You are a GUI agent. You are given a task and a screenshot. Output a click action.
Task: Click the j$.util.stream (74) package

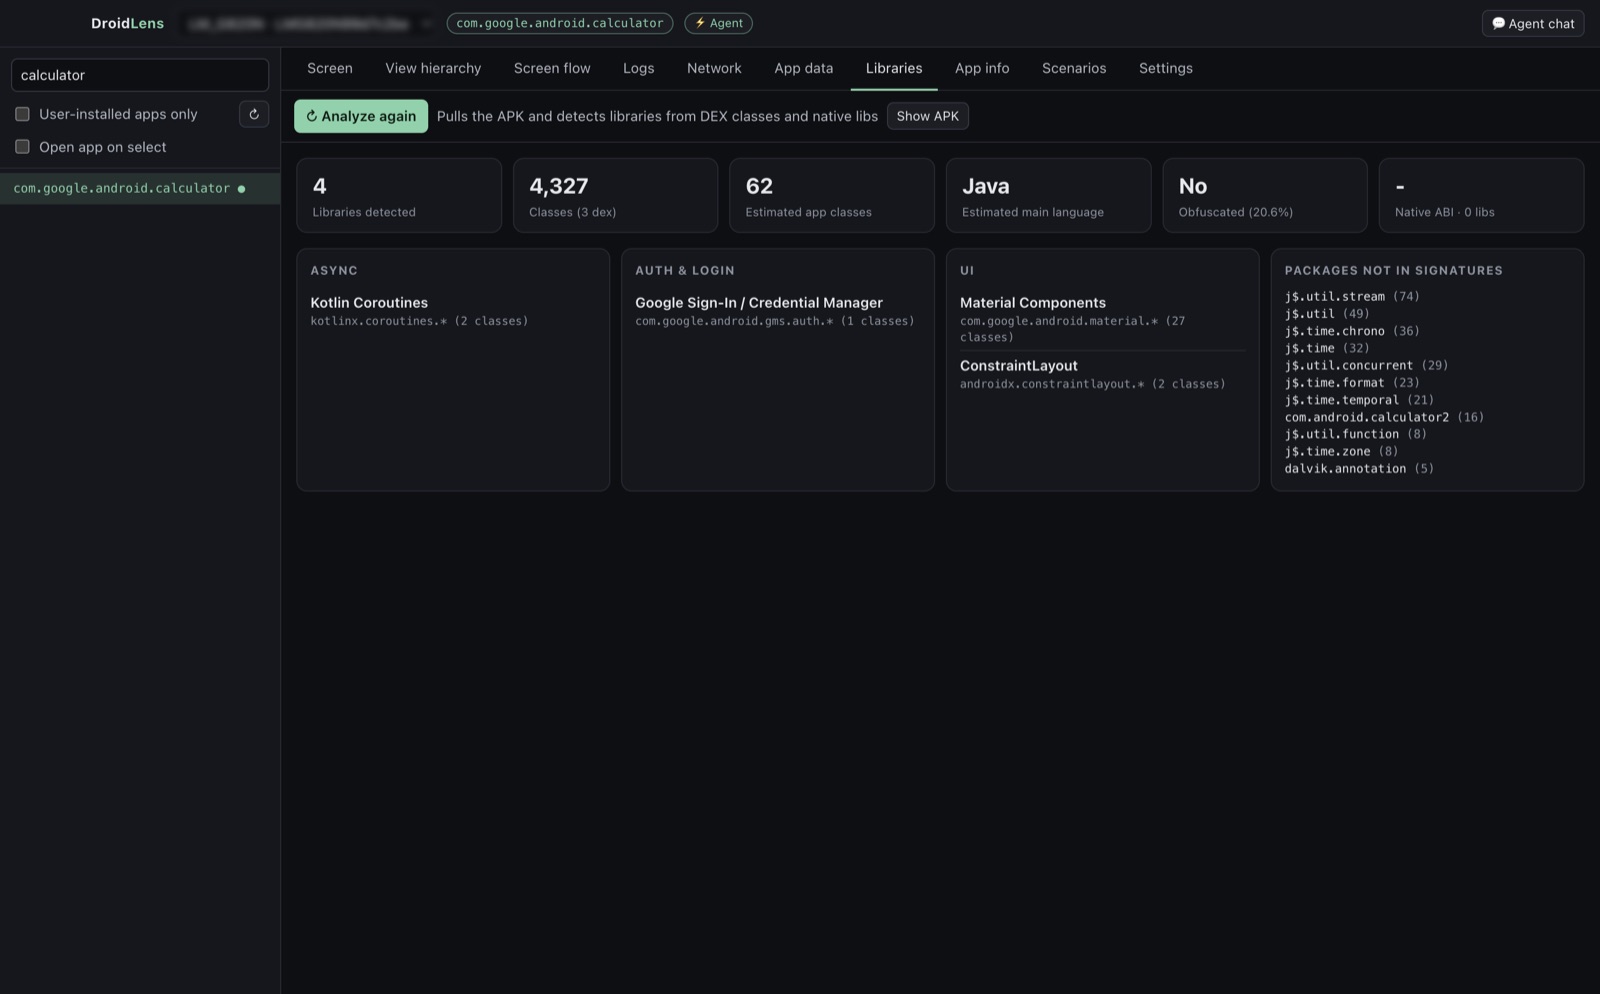coord(1352,296)
